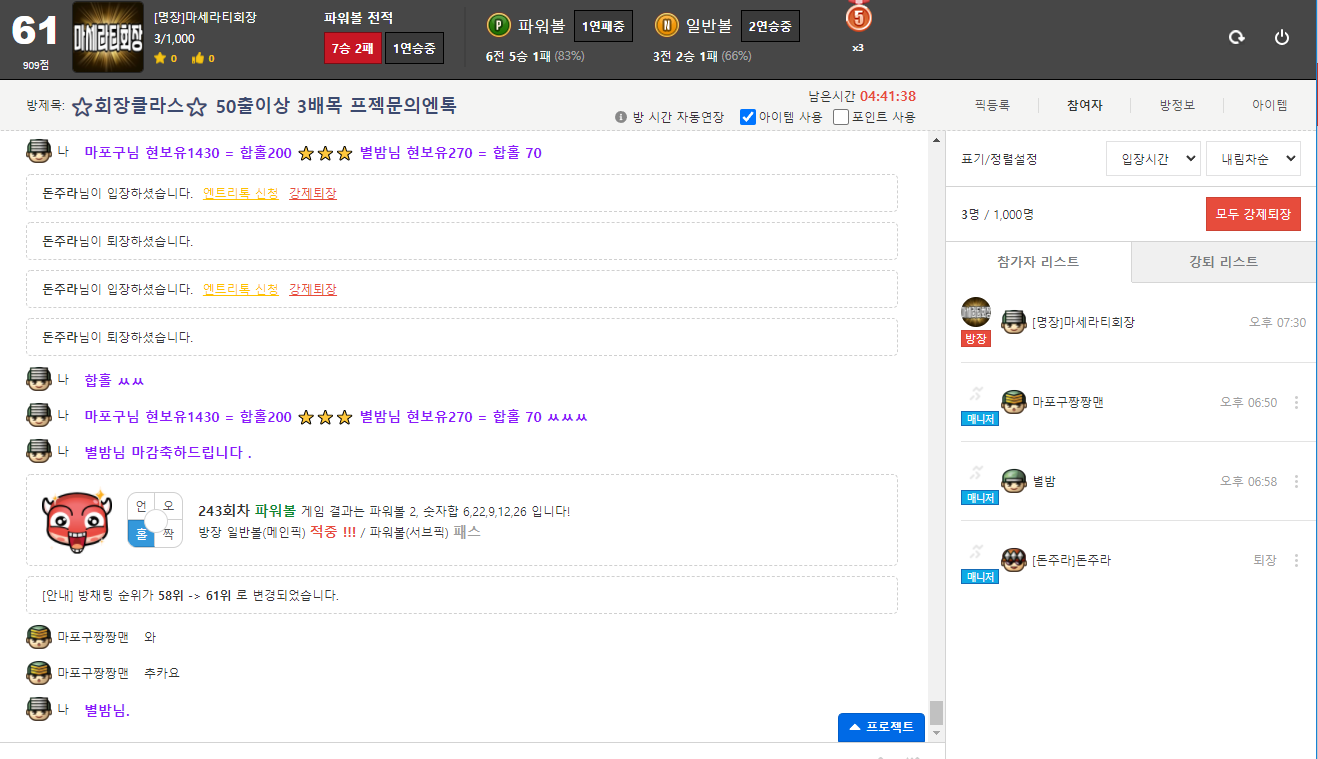Image resolution: width=1318 pixels, height=759 pixels.
Task: Click the number 5 medal icon
Action: click(858, 17)
